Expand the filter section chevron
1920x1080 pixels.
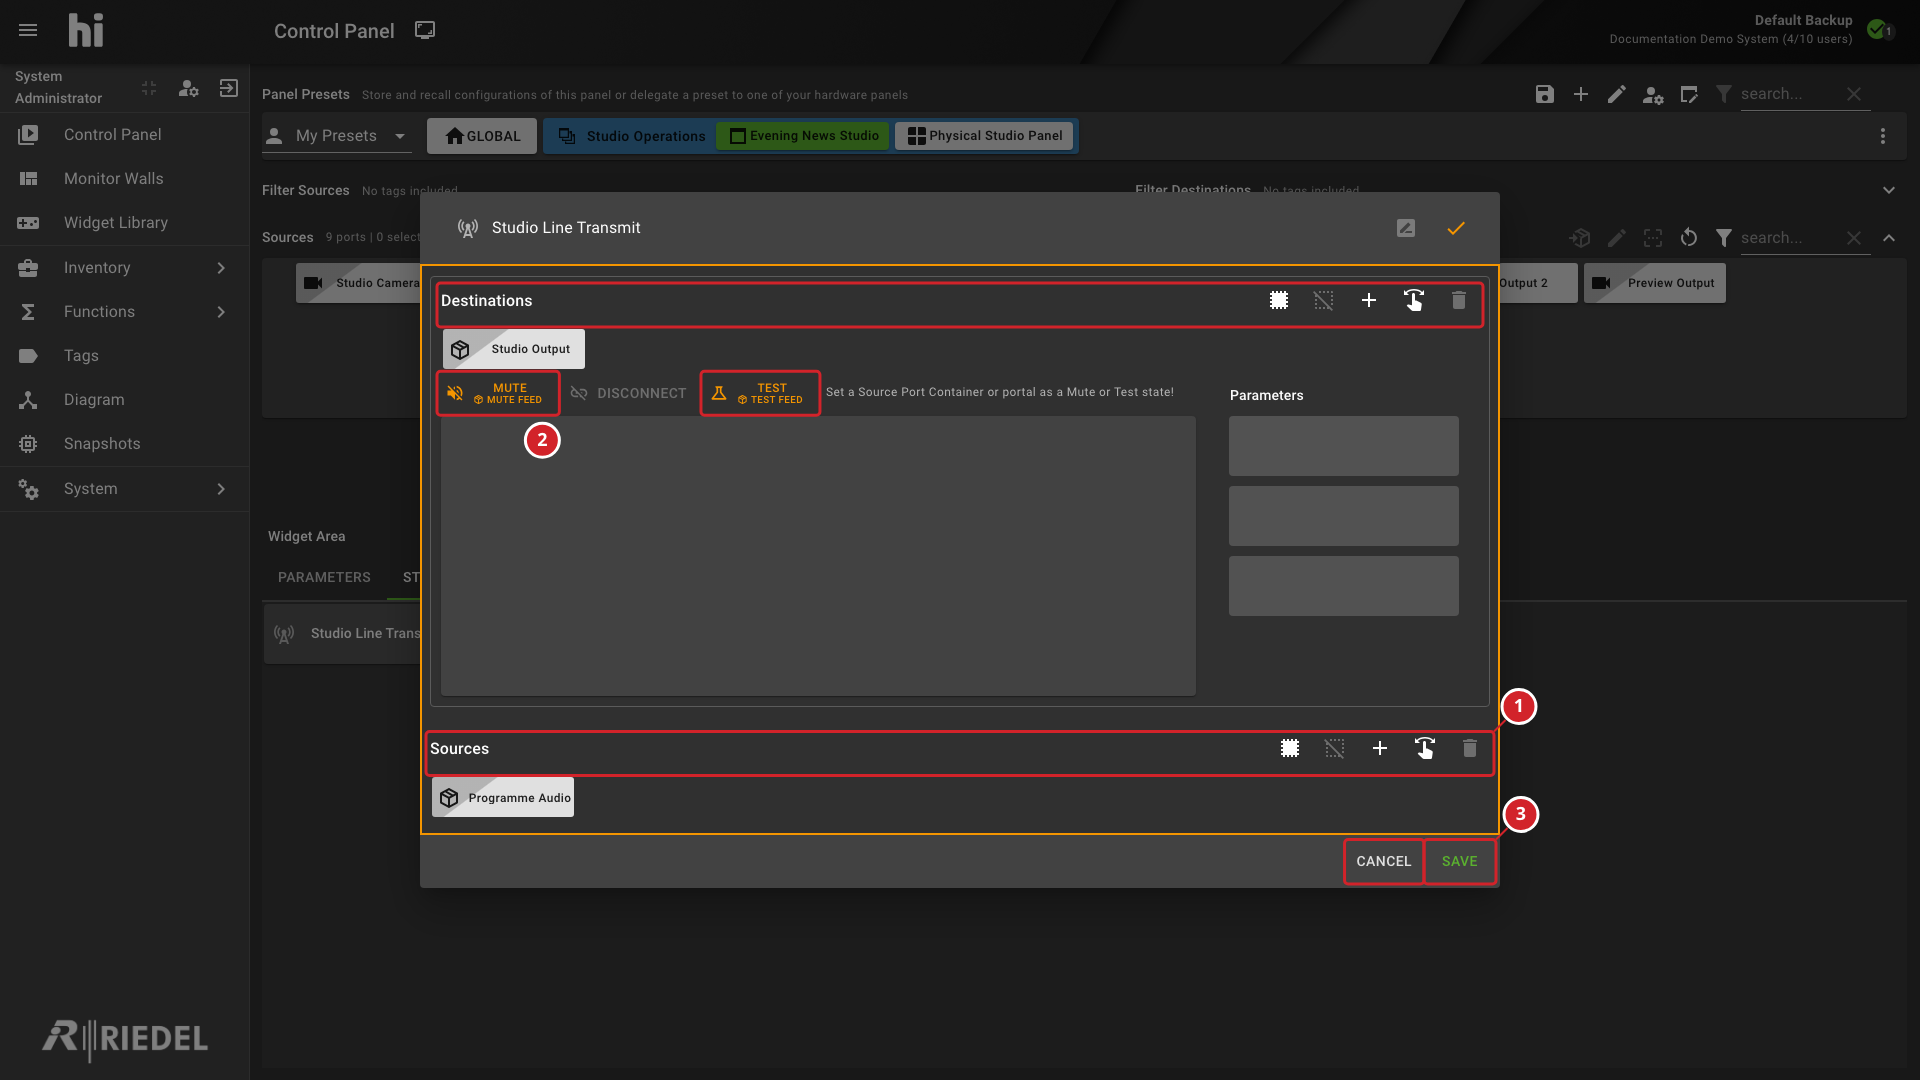click(1889, 190)
